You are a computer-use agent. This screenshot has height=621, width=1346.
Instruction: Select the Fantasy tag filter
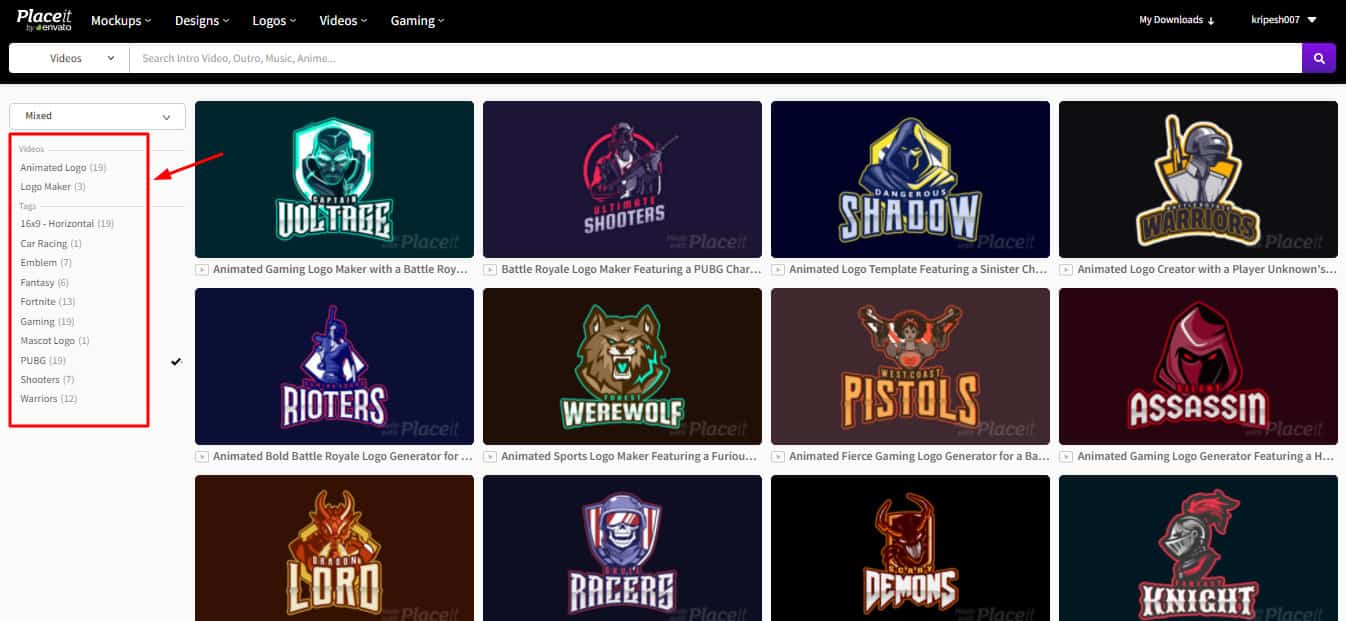(45, 283)
